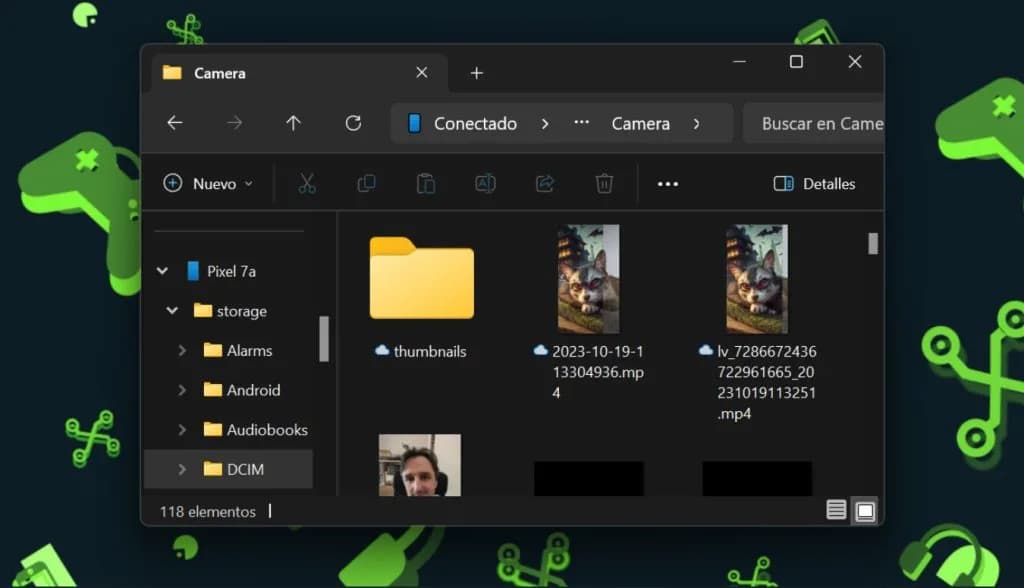The width and height of the screenshot is (1024, 588).
Task: Collapse the storage tree node
Action: coord(172,310)
